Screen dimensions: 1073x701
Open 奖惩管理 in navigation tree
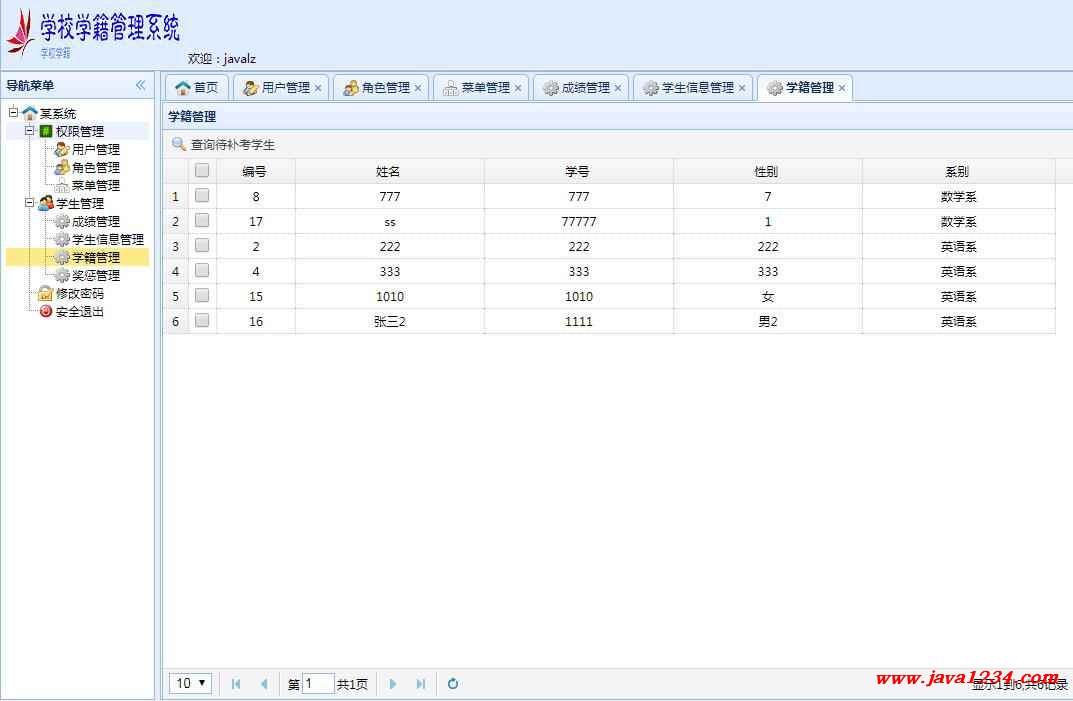click(x=95, y=276)
